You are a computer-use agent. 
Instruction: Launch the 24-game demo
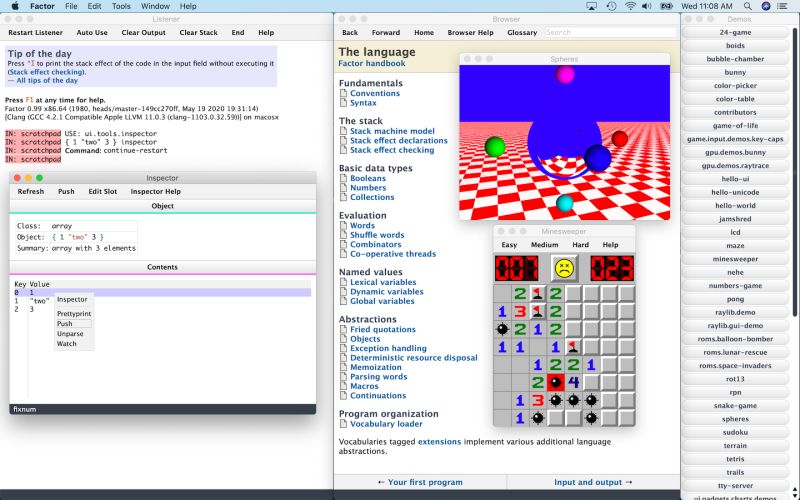coord(735,32)
